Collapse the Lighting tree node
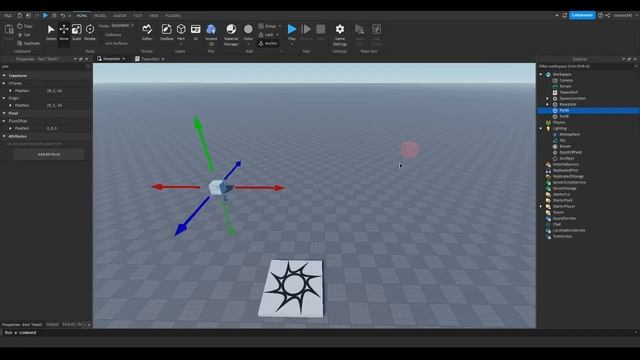Viewport: 640px width, 360px height. (x=541, y=129)
